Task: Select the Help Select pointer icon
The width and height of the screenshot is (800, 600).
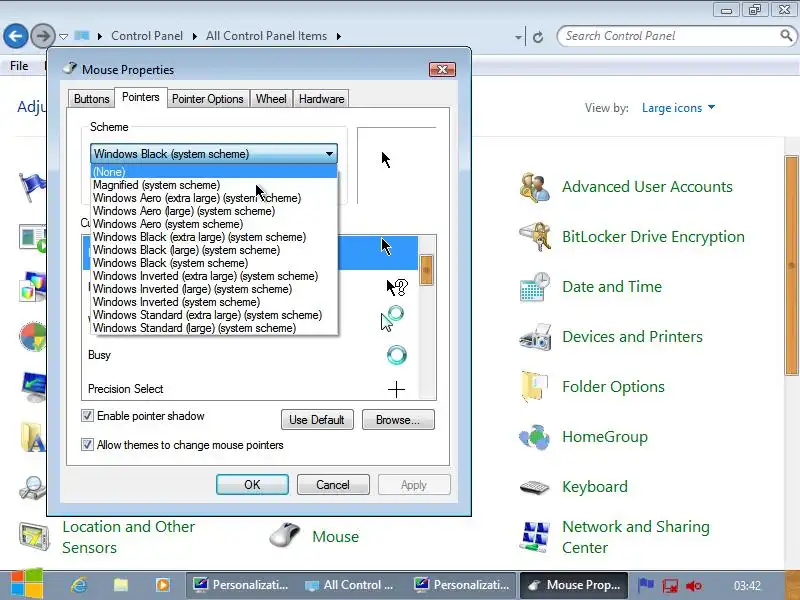Action: click(x=397, y=287)
